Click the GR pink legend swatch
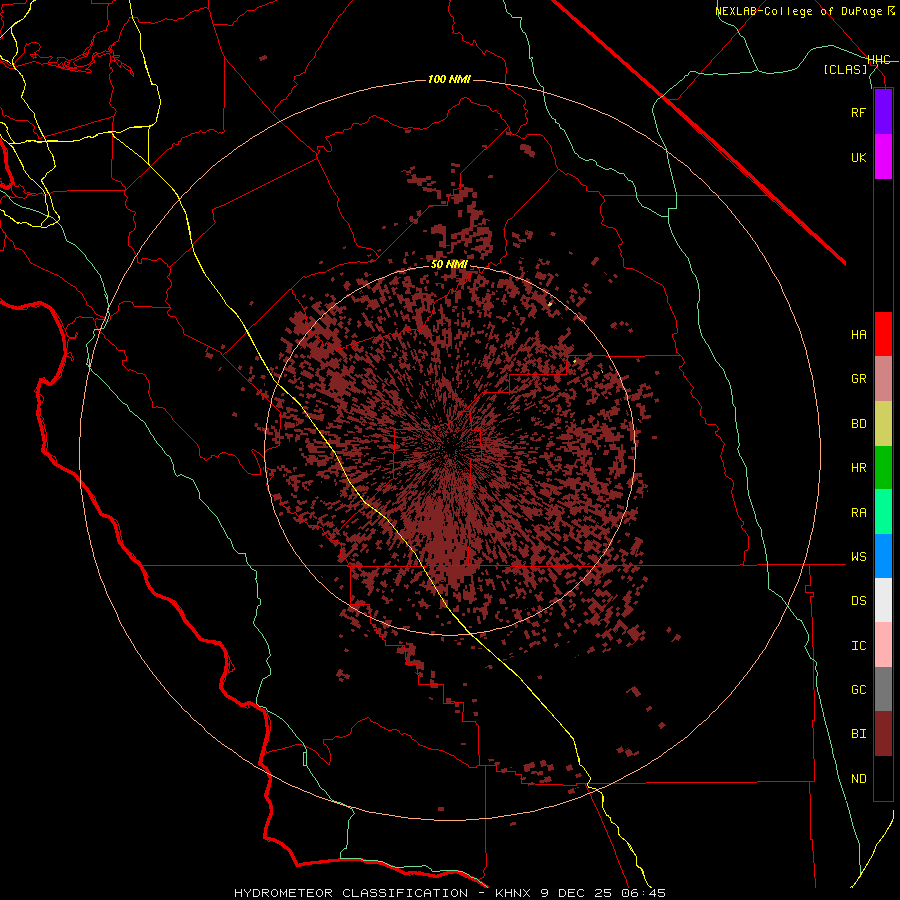This screenshot has height=900, width=900. pos(883,379)
